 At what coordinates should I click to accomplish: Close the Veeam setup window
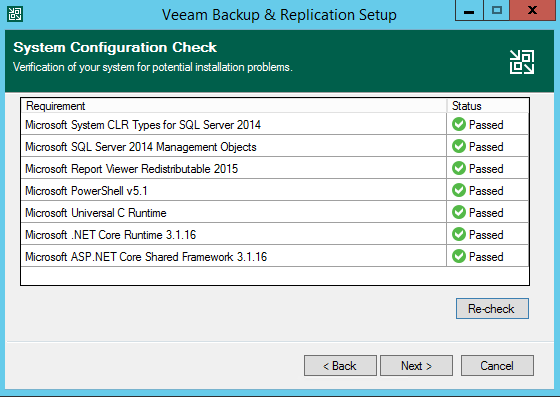click(x=532, y=10)
